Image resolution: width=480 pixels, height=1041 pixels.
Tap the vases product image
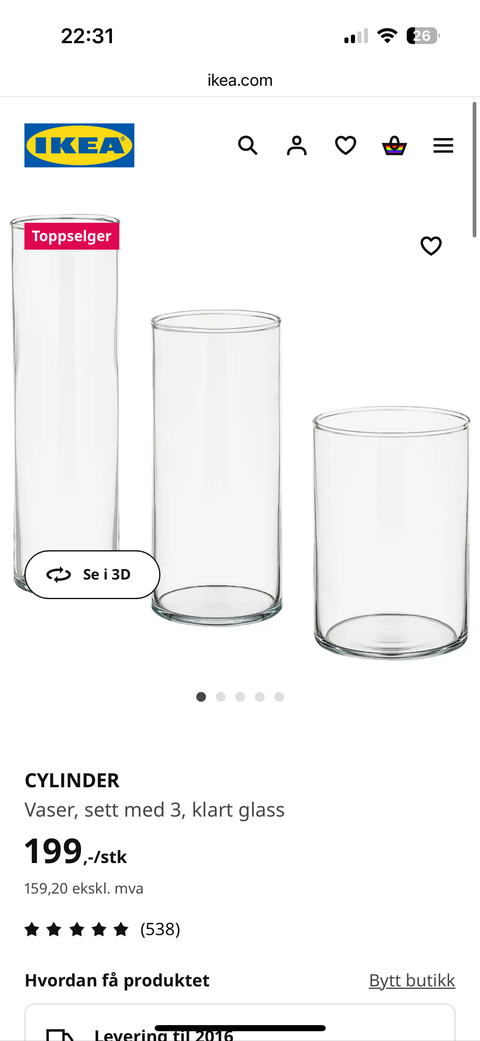tap(240, 438)
